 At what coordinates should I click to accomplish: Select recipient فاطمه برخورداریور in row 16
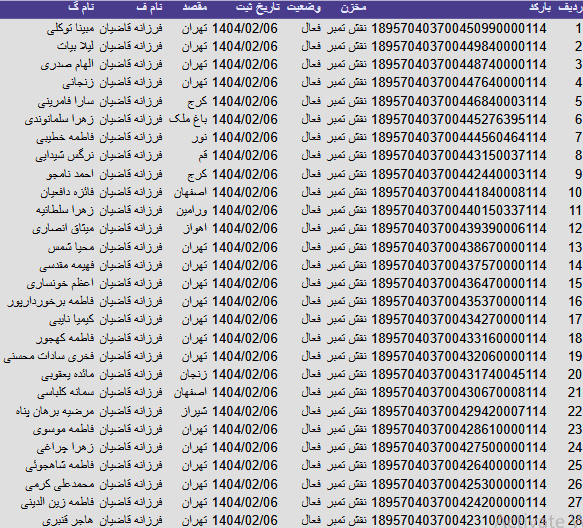51,301
